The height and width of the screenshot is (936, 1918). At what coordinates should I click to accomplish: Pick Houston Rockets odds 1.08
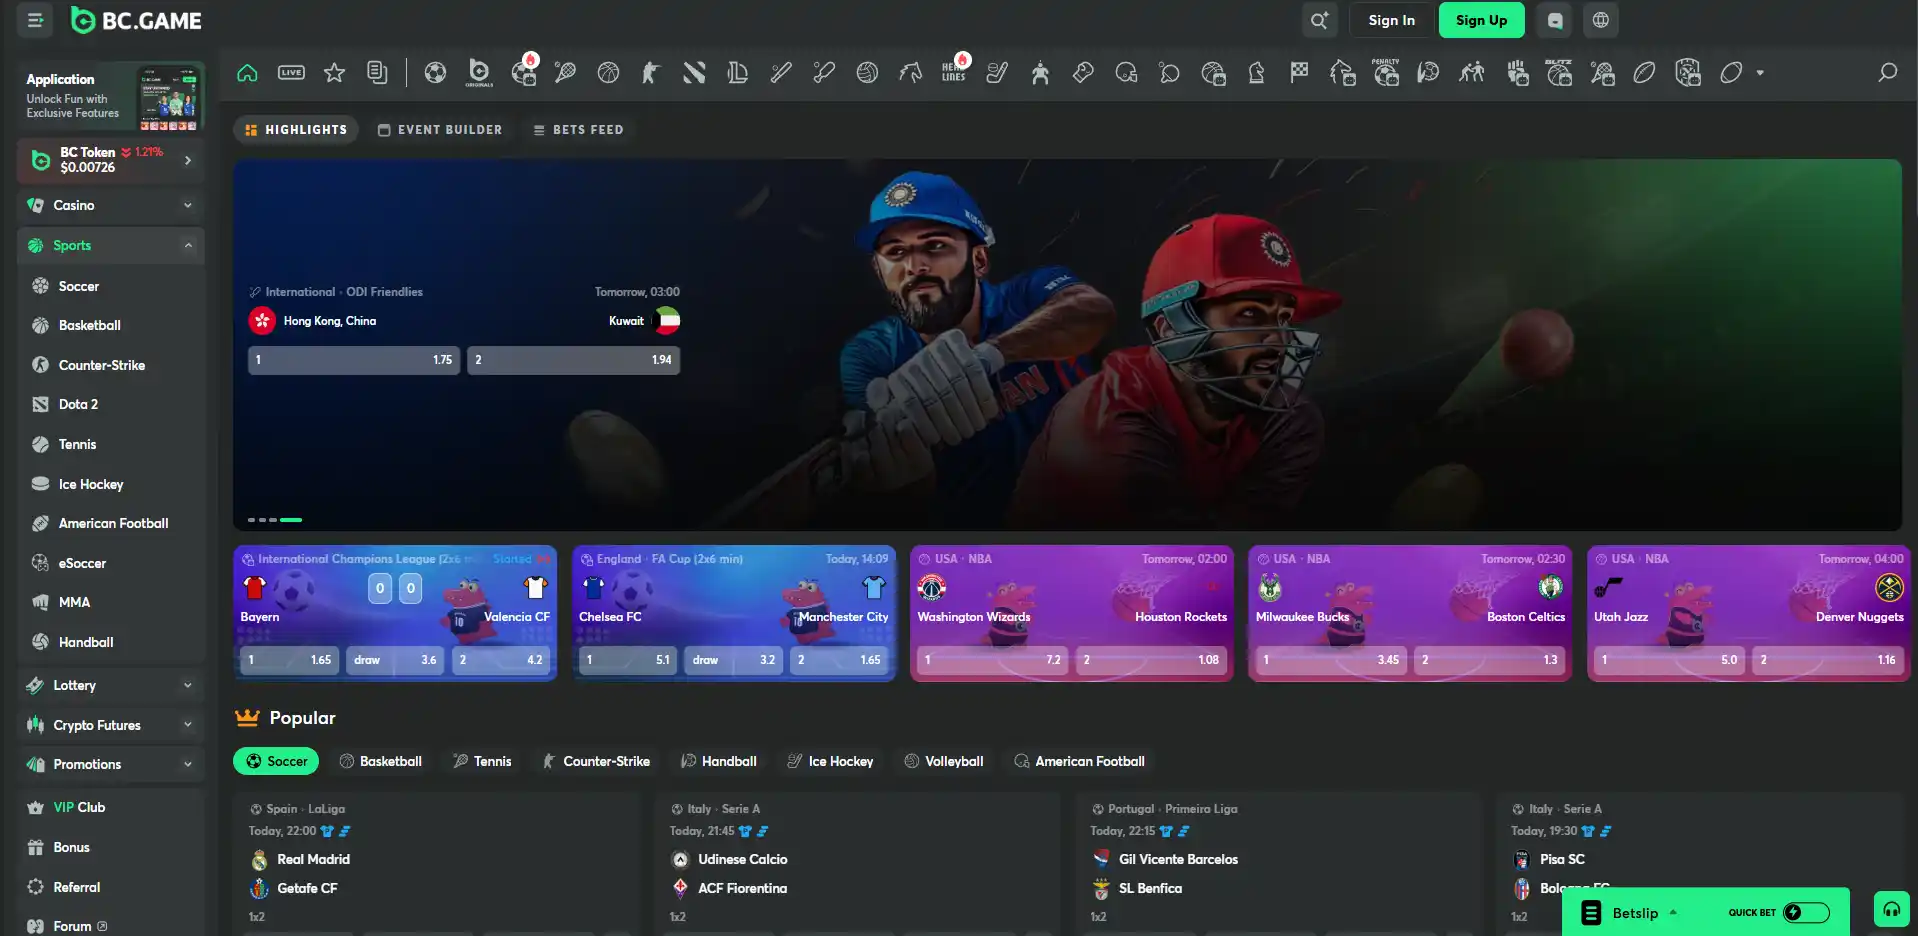(x=1151, y=660)
